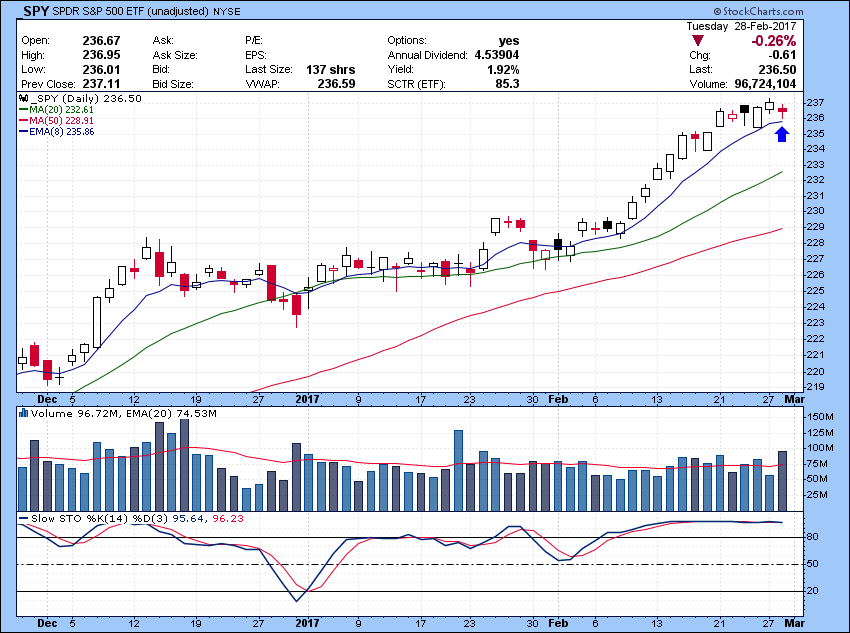The width and height of the screenshot is (850, 633).
Task: Click the 230 price axis label
Action: (x=816, y=211)
